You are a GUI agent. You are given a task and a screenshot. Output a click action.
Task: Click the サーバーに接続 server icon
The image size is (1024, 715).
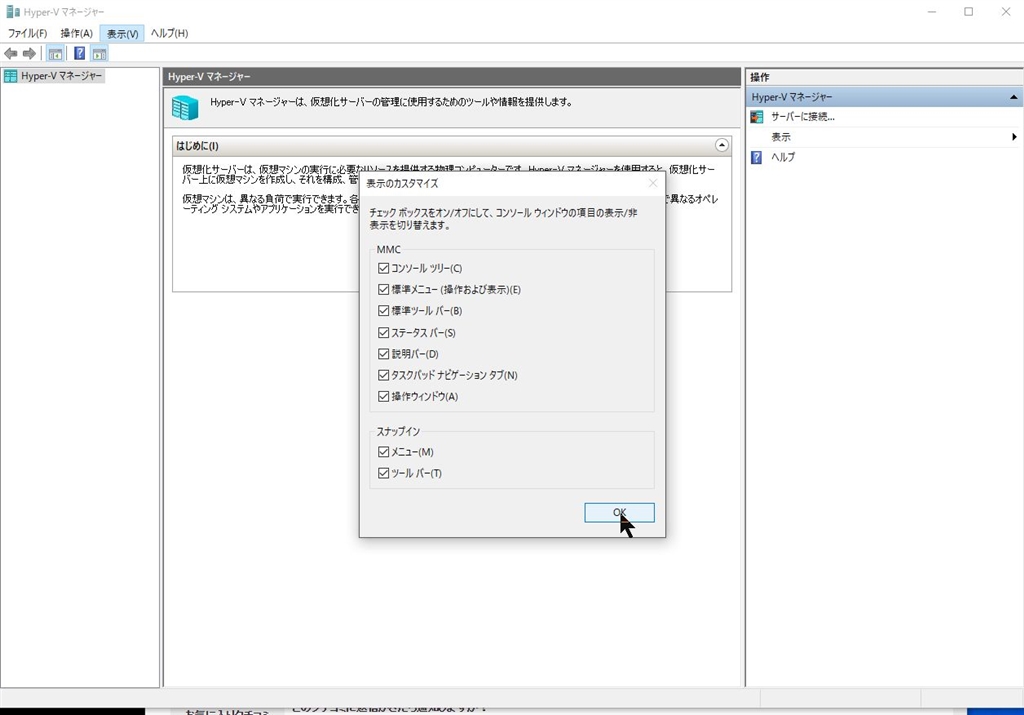[x=757, y=117]
